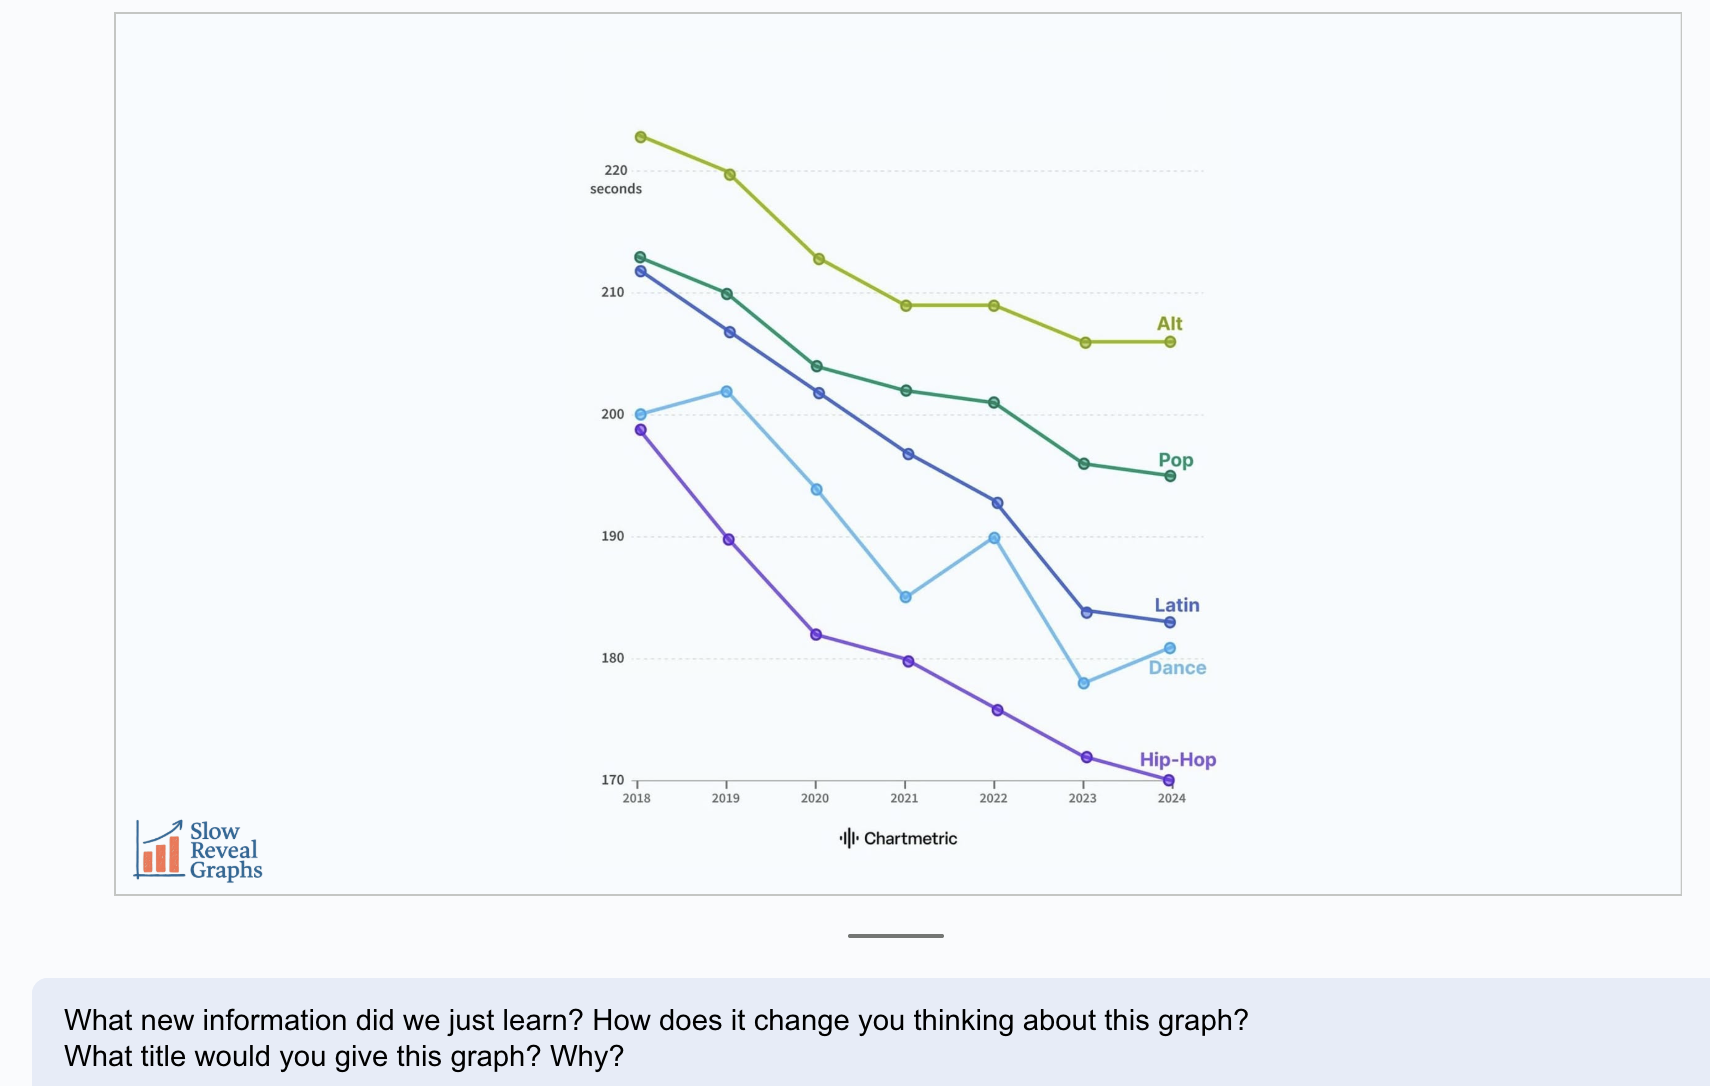The image size is (1710, 1086).
Task: Click the 220 seconds y-axis label
Action: pyautogui.click(x=616, y=179)
